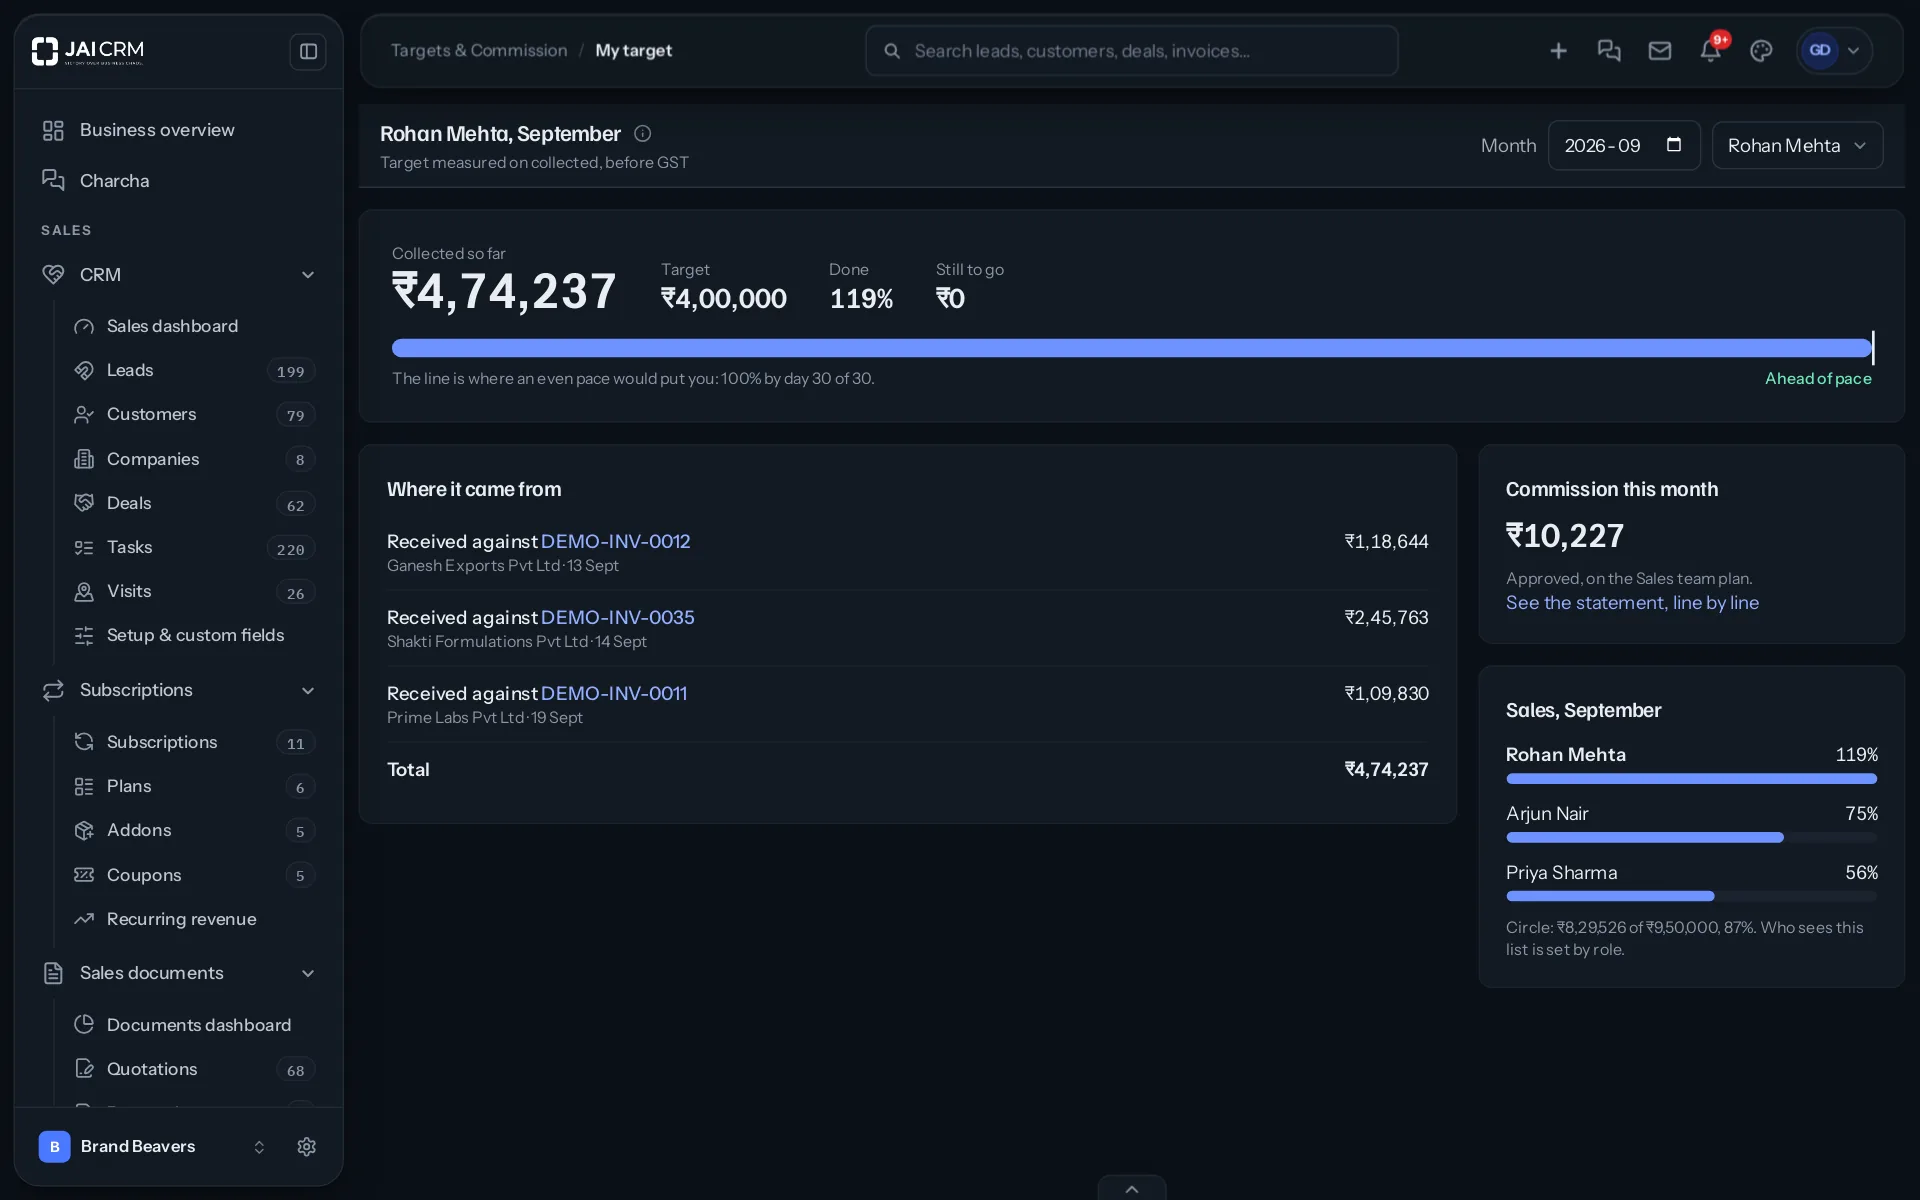Go to Sales dashboard

tap(194, 326)
